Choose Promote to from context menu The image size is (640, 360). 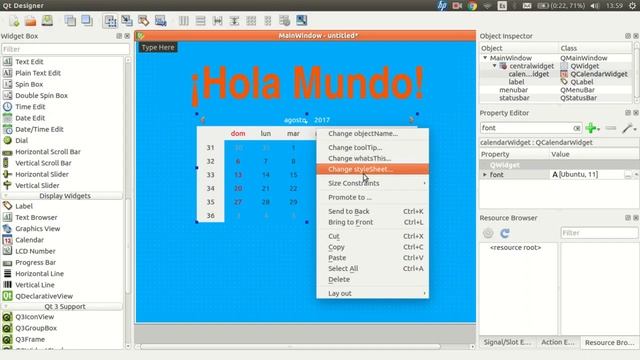click(372, 197)
